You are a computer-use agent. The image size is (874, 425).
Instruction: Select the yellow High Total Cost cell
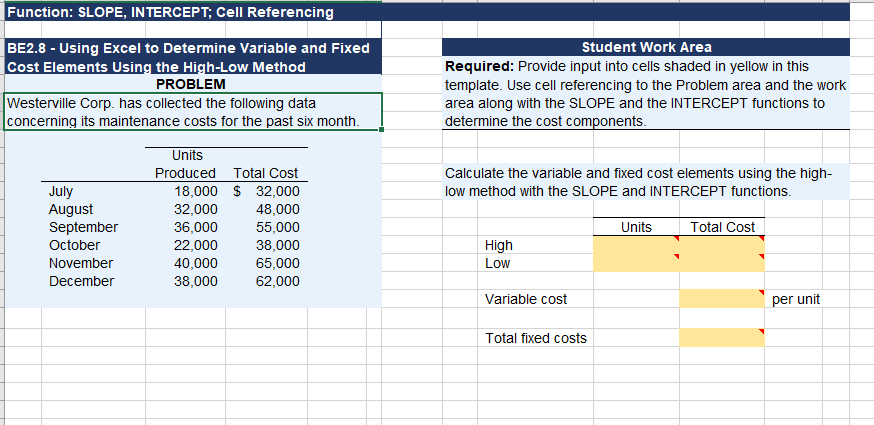(722, 245)
